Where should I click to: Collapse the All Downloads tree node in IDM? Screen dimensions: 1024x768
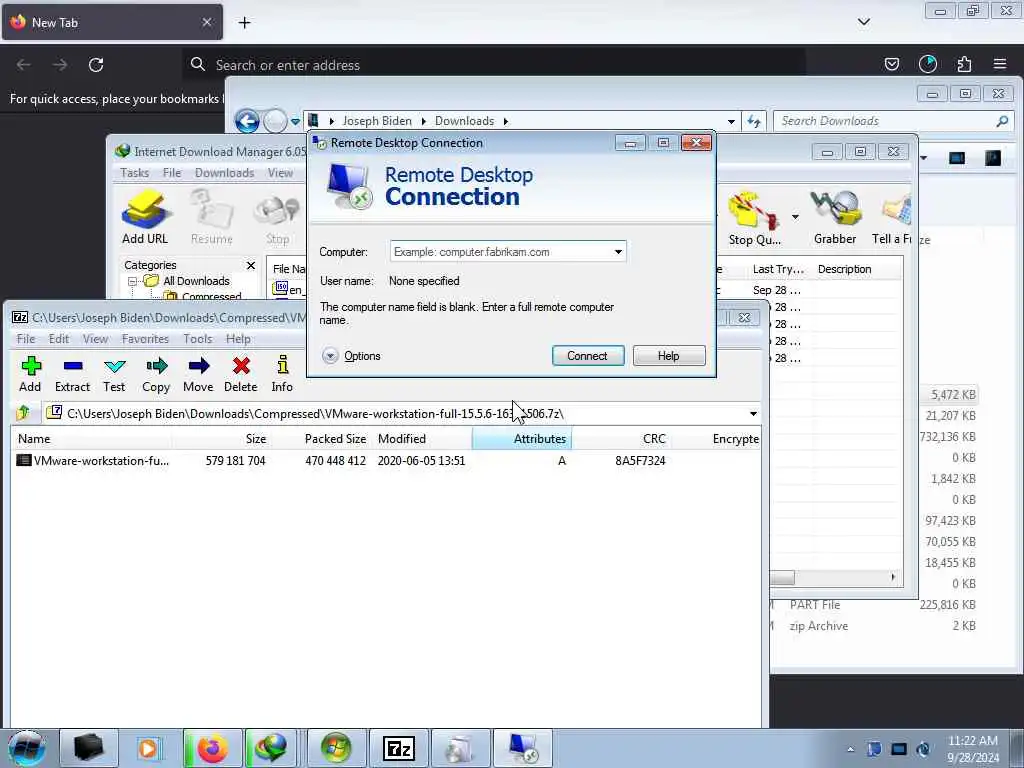point(133,281)
